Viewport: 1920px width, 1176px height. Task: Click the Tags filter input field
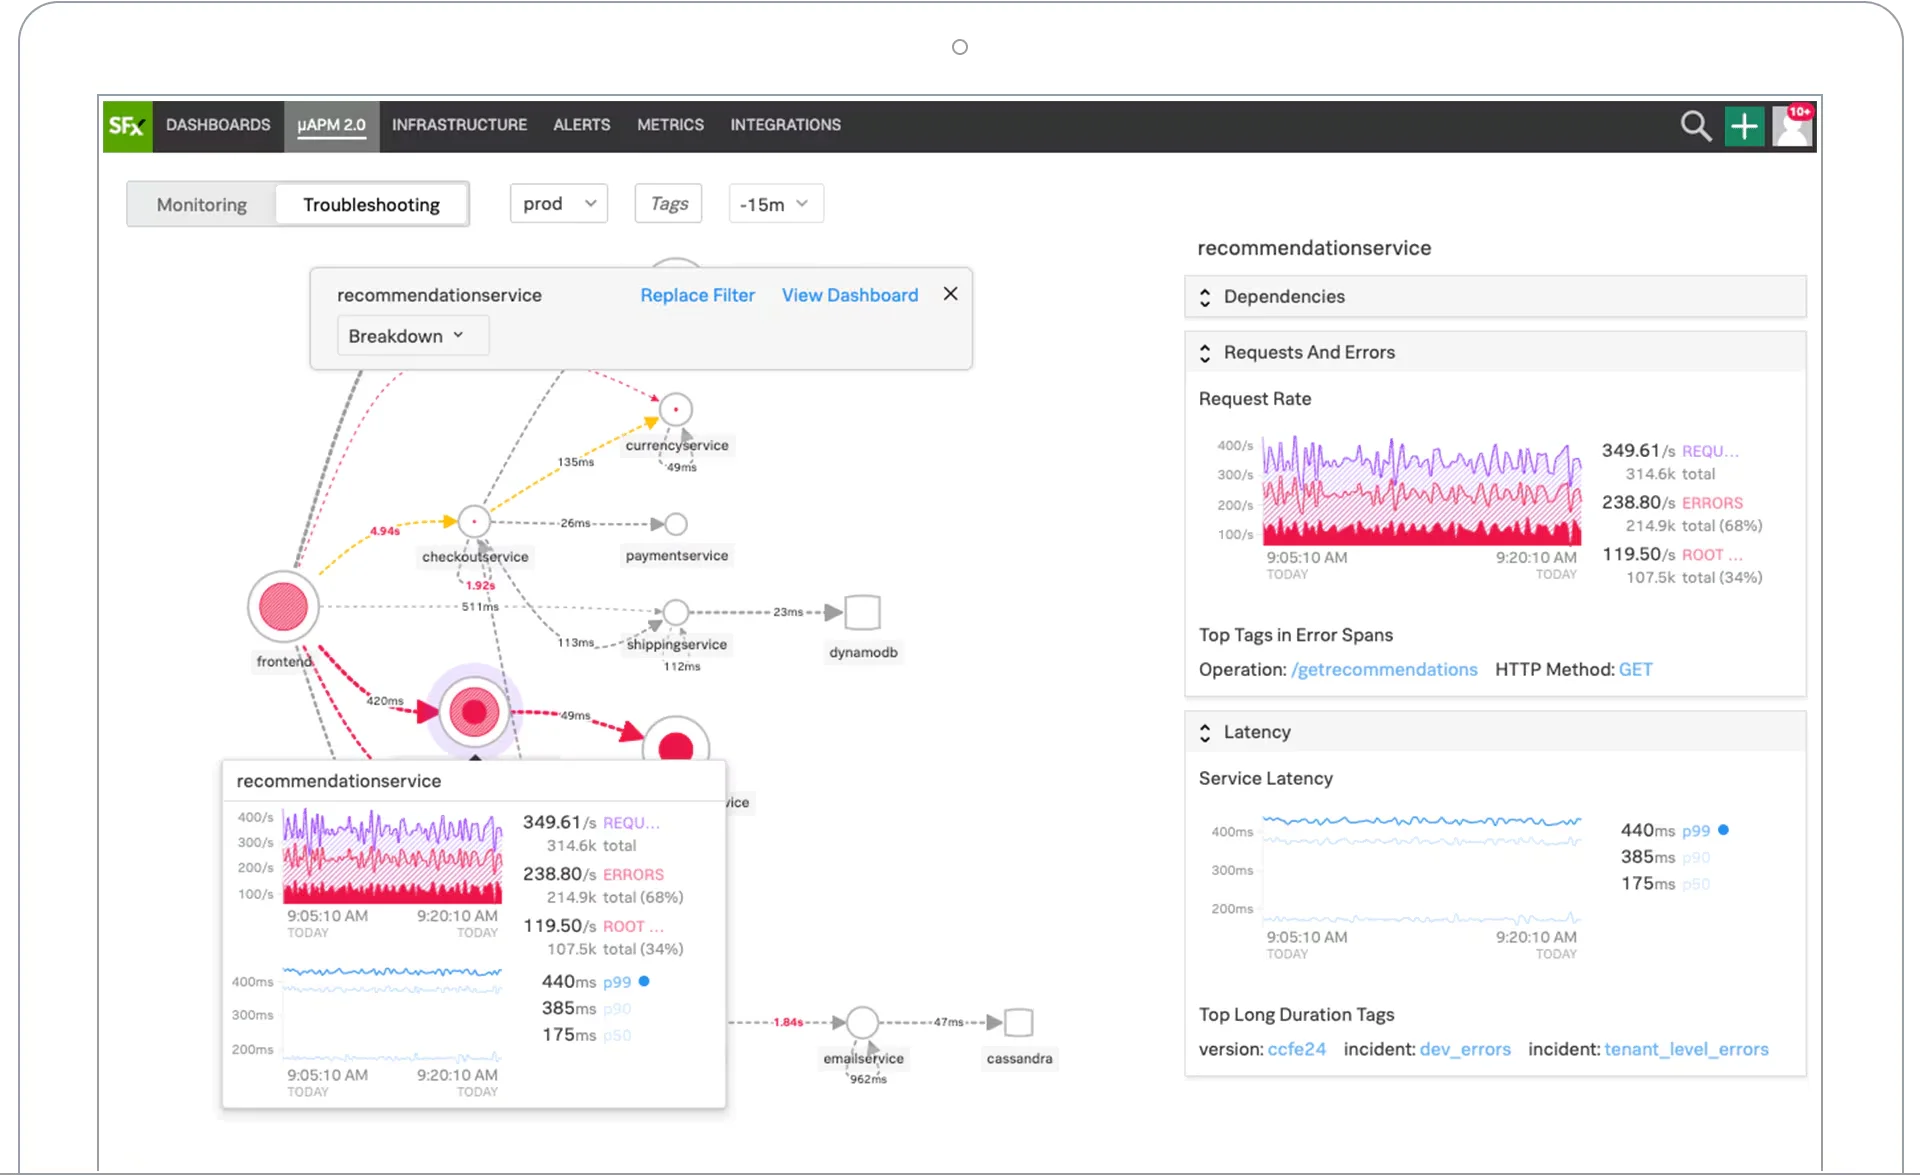click(668, 204)
